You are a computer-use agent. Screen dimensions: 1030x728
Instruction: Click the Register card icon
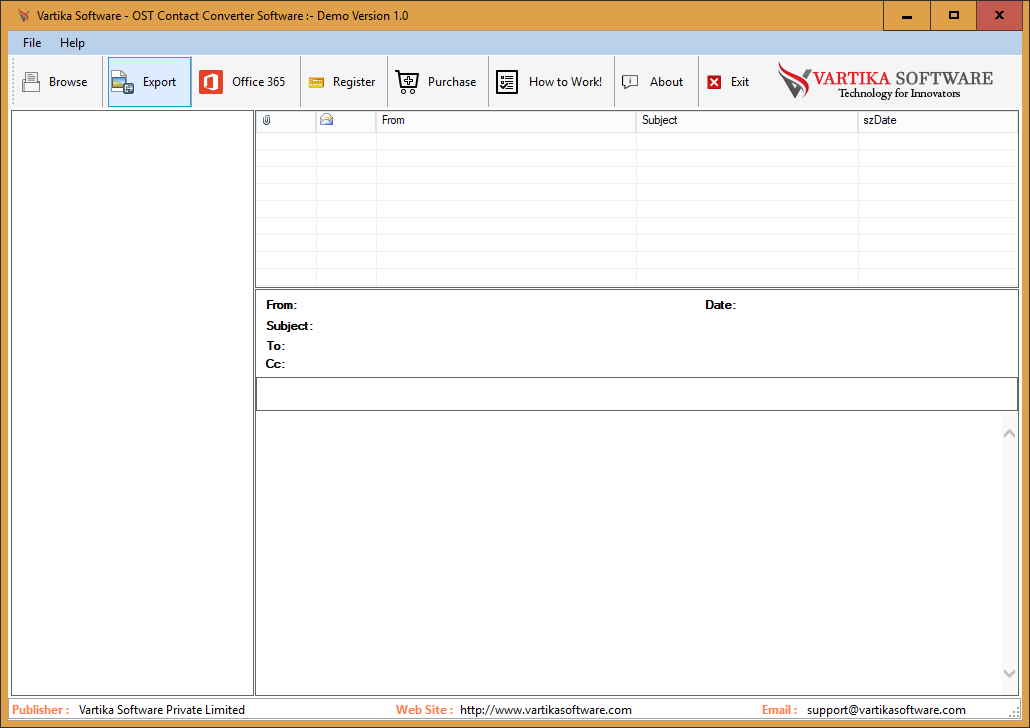pyautogui.click(x=317, y=82)
